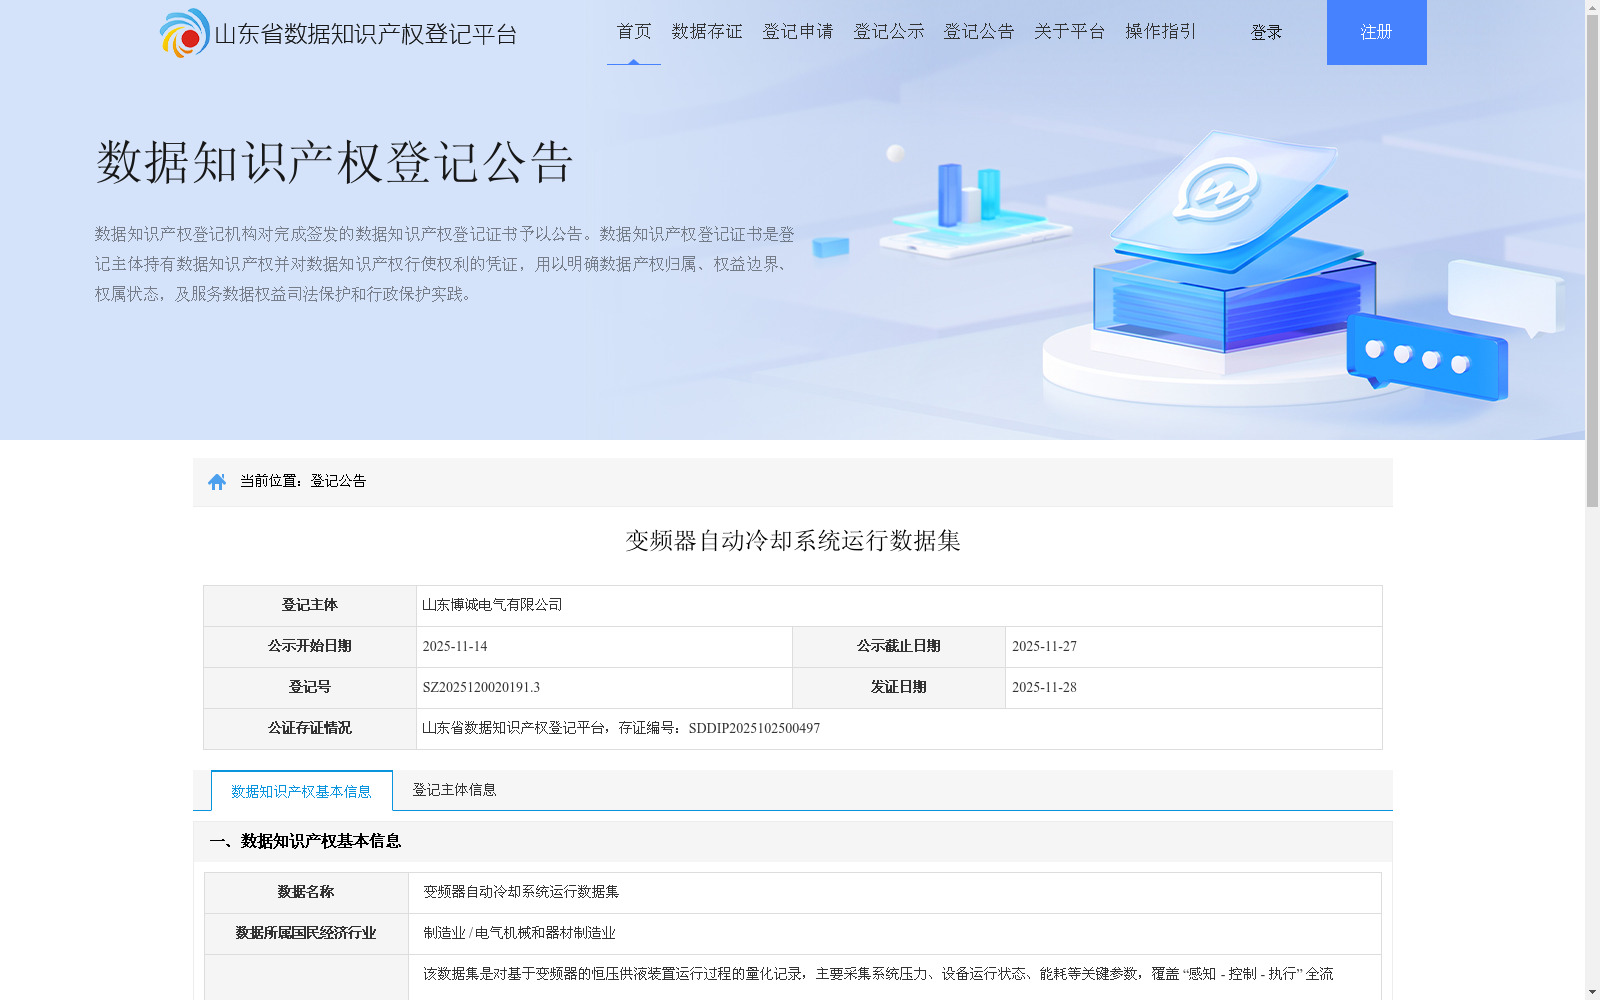Click the registrant value 山东博诚电气有限公司
This screenshot has height=1000, width=1600.
coord(492,605)
